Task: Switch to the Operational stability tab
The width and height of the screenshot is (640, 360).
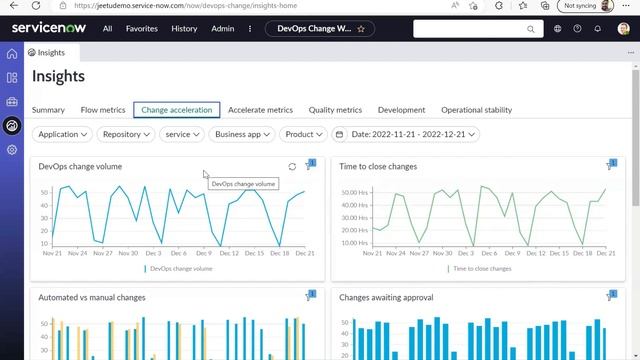Action: (x=476, y=110)
